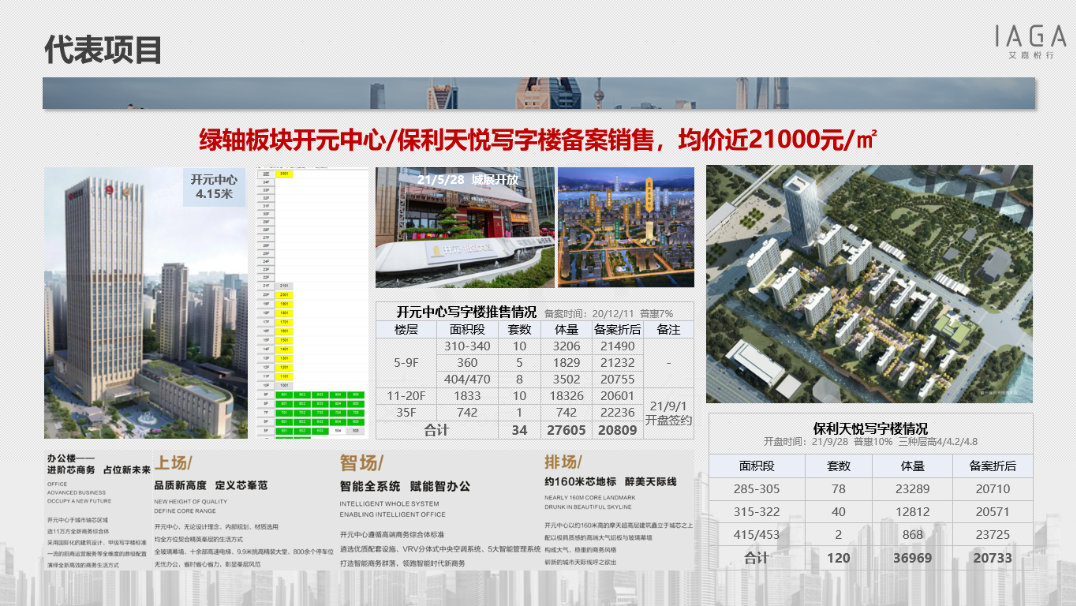Click the 285-305 area cell
The width and height of the screenshot is (1076, 606).
756,489
